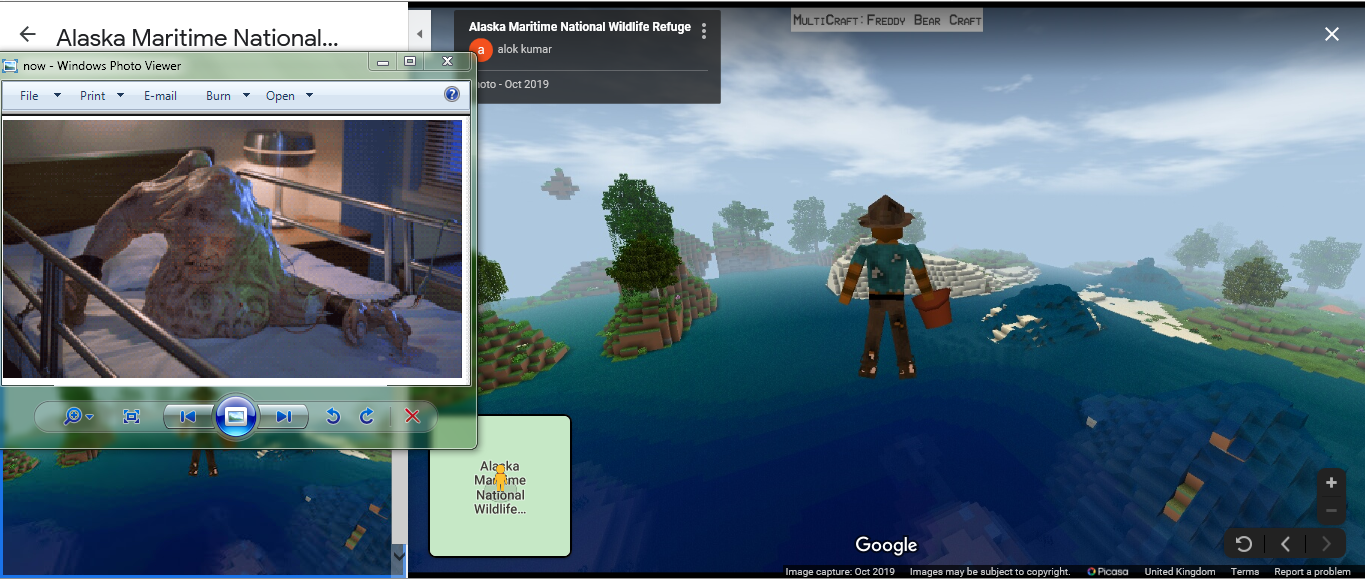Open the Picasa attribution link
1365x579 pixels.
click(x=1107, y=572)
